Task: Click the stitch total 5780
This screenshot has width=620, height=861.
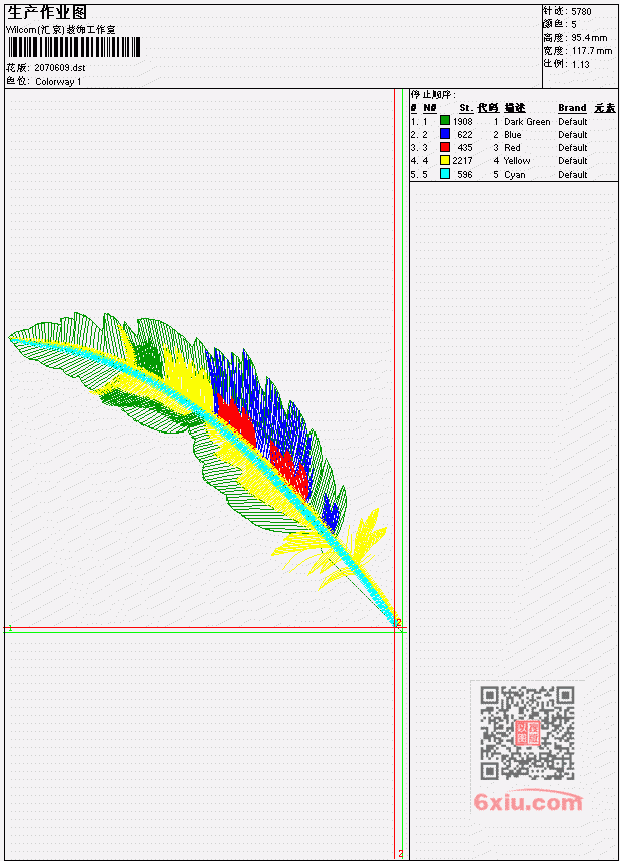Action: (581, 12)
